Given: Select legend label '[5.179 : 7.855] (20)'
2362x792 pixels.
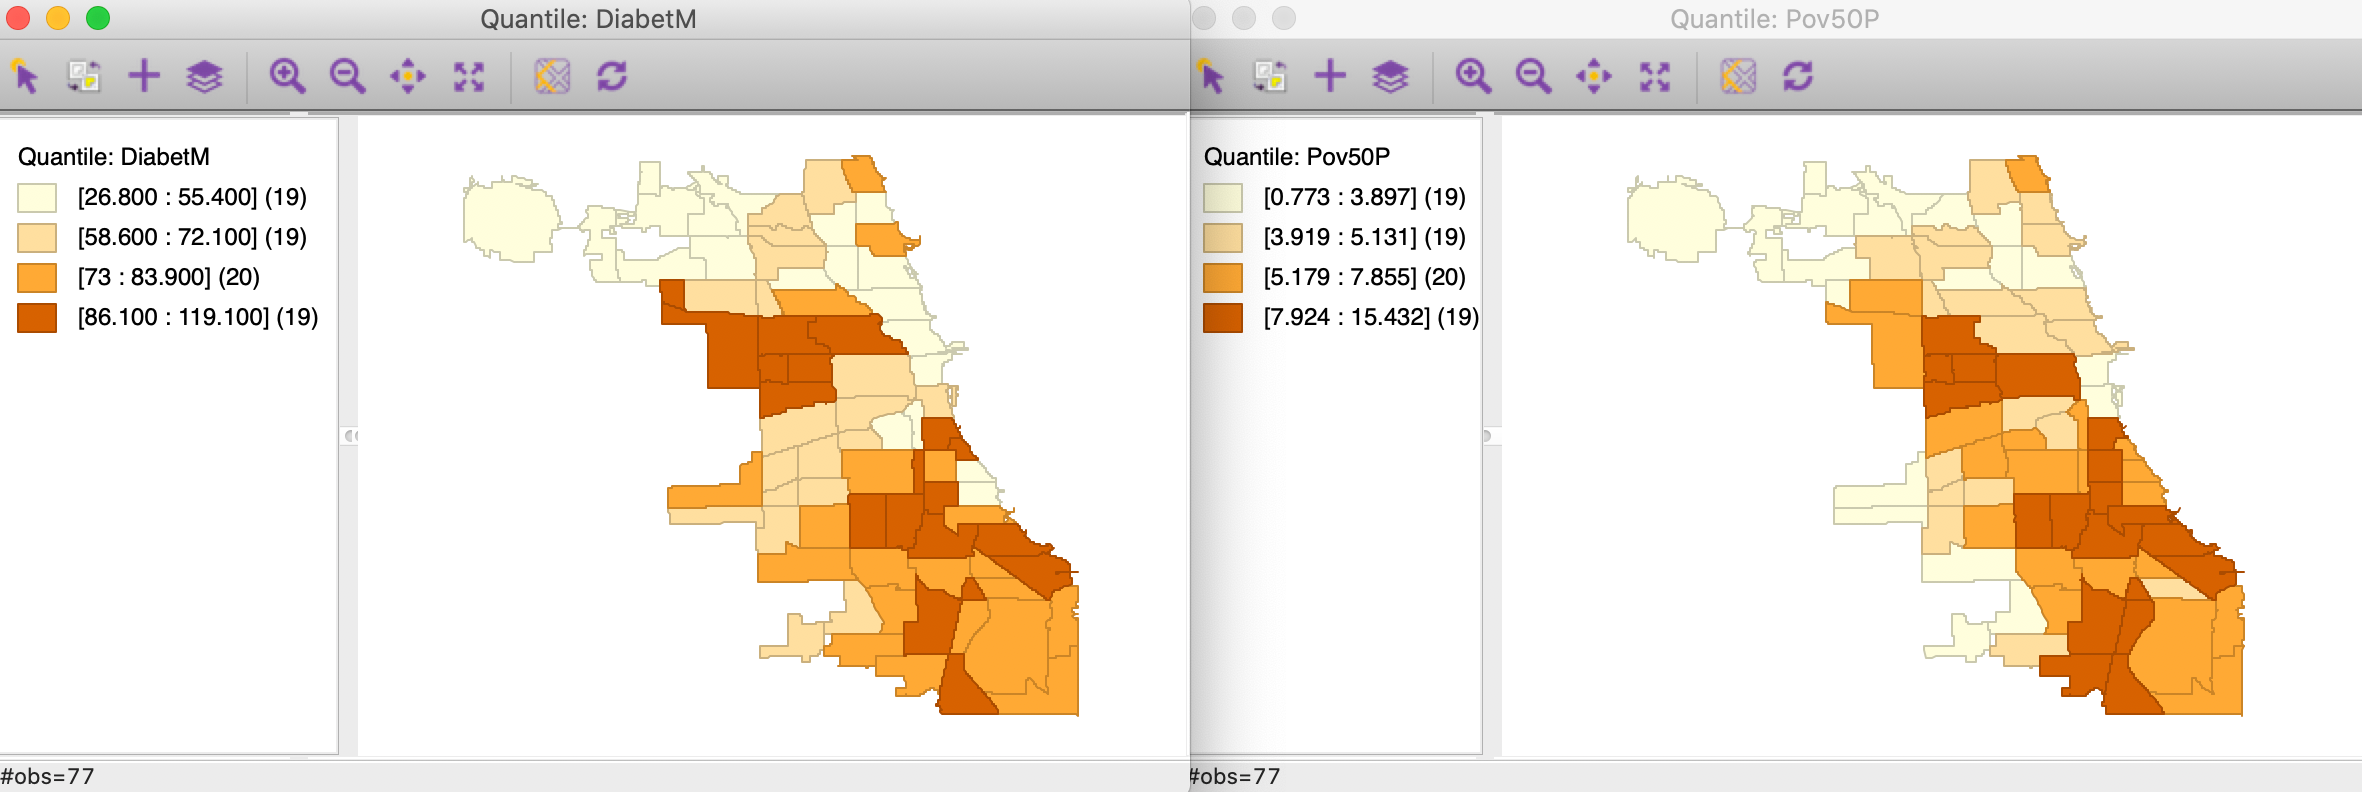Looking at the screenshot, I should [x=1365, y=277].
